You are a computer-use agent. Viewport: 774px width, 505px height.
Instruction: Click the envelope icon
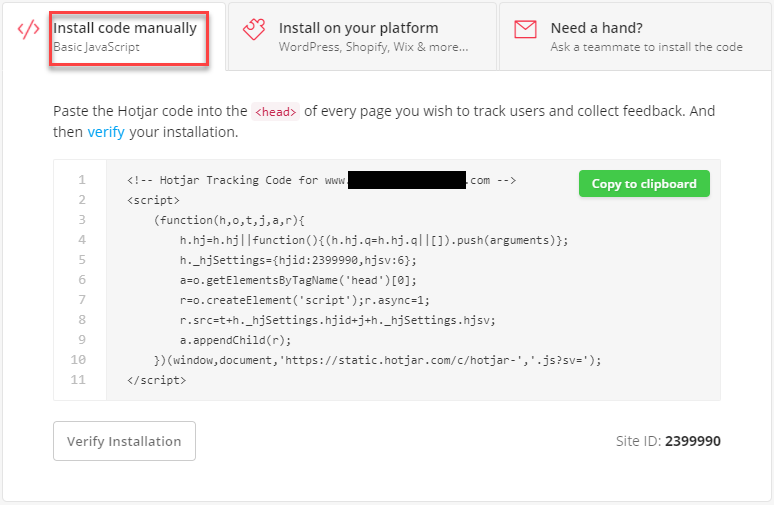pyautogui.click(x=525, y=29)
